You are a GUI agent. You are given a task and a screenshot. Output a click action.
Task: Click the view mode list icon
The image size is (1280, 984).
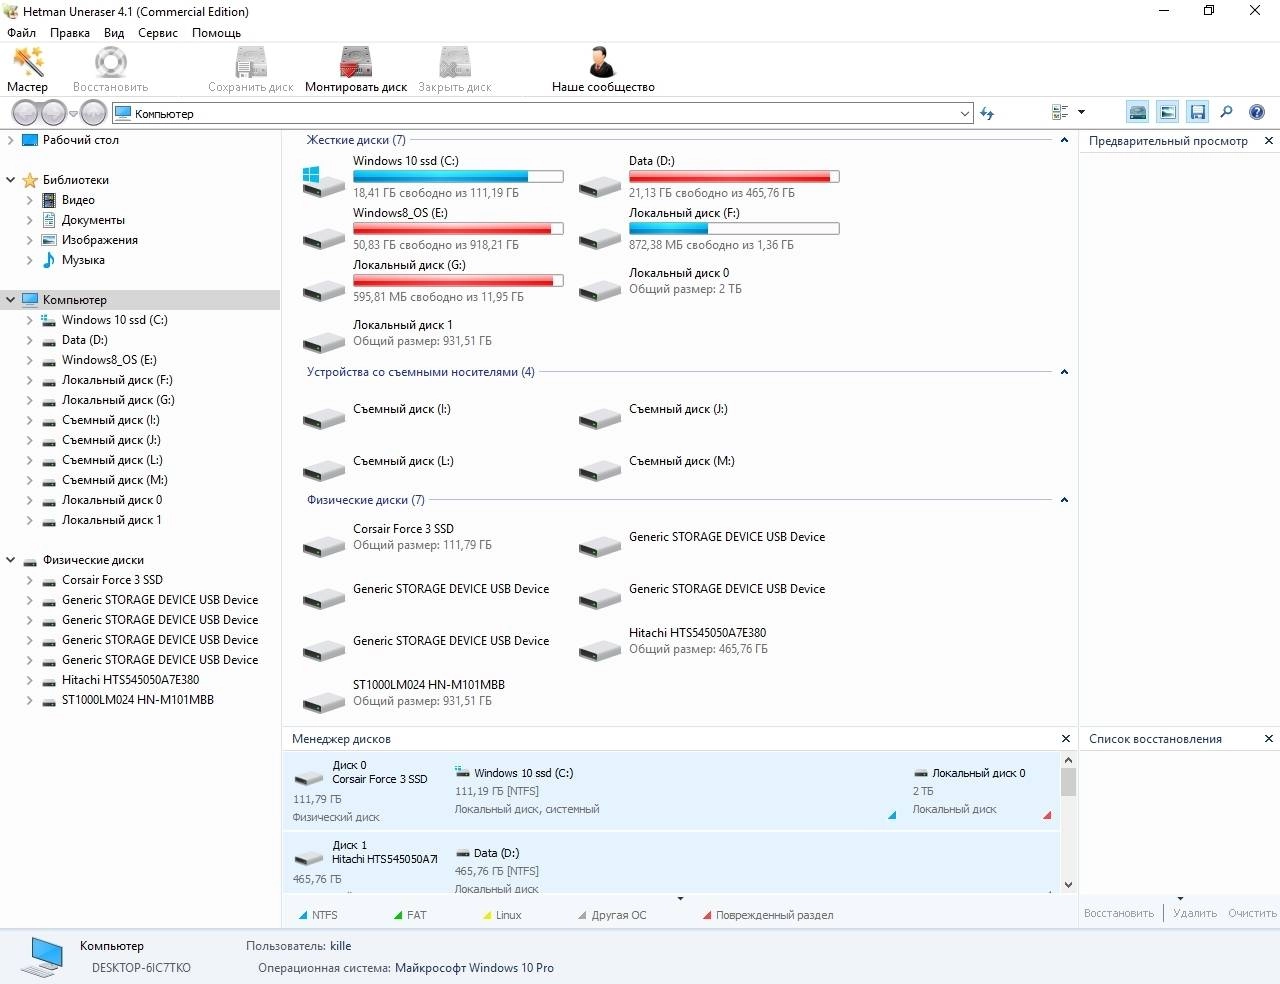point(1060,112)
